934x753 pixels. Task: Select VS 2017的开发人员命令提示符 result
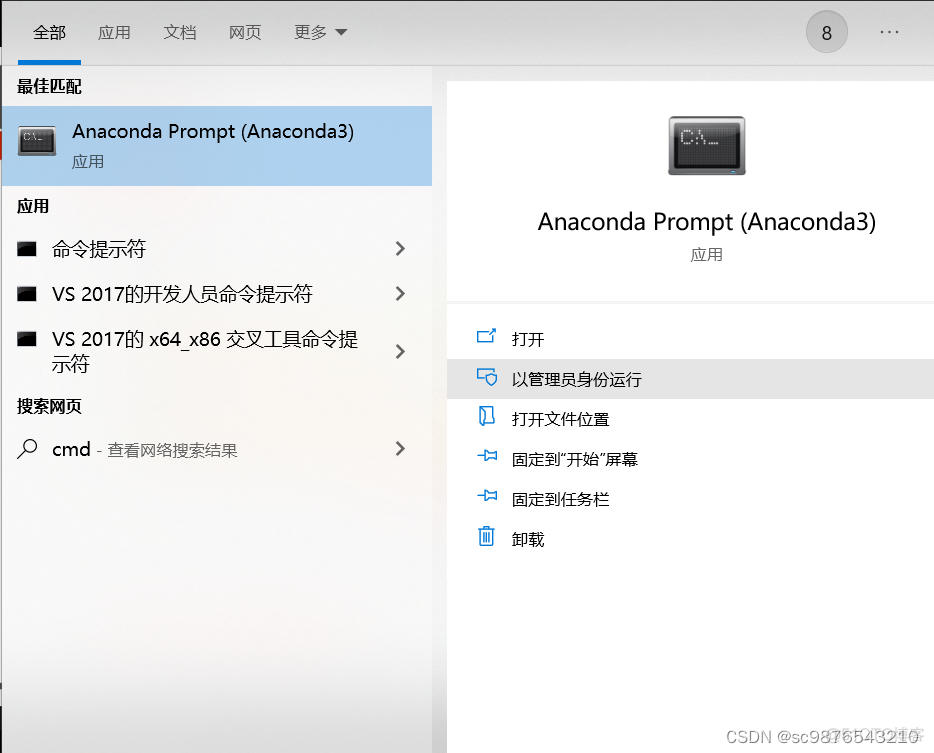click(x=217, y=294)
